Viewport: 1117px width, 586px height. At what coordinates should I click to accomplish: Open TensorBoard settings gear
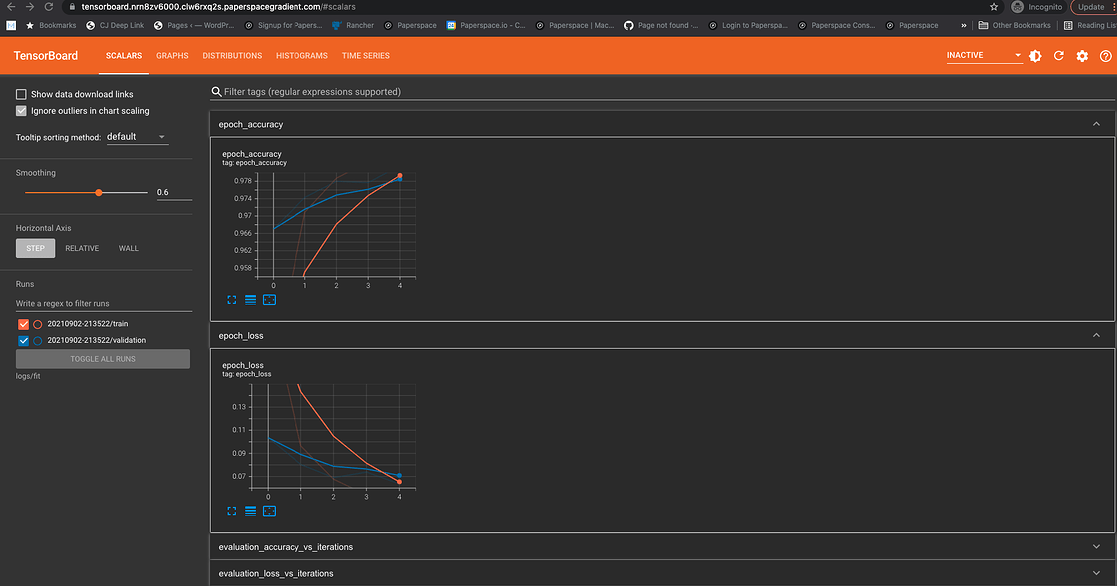1082,56
